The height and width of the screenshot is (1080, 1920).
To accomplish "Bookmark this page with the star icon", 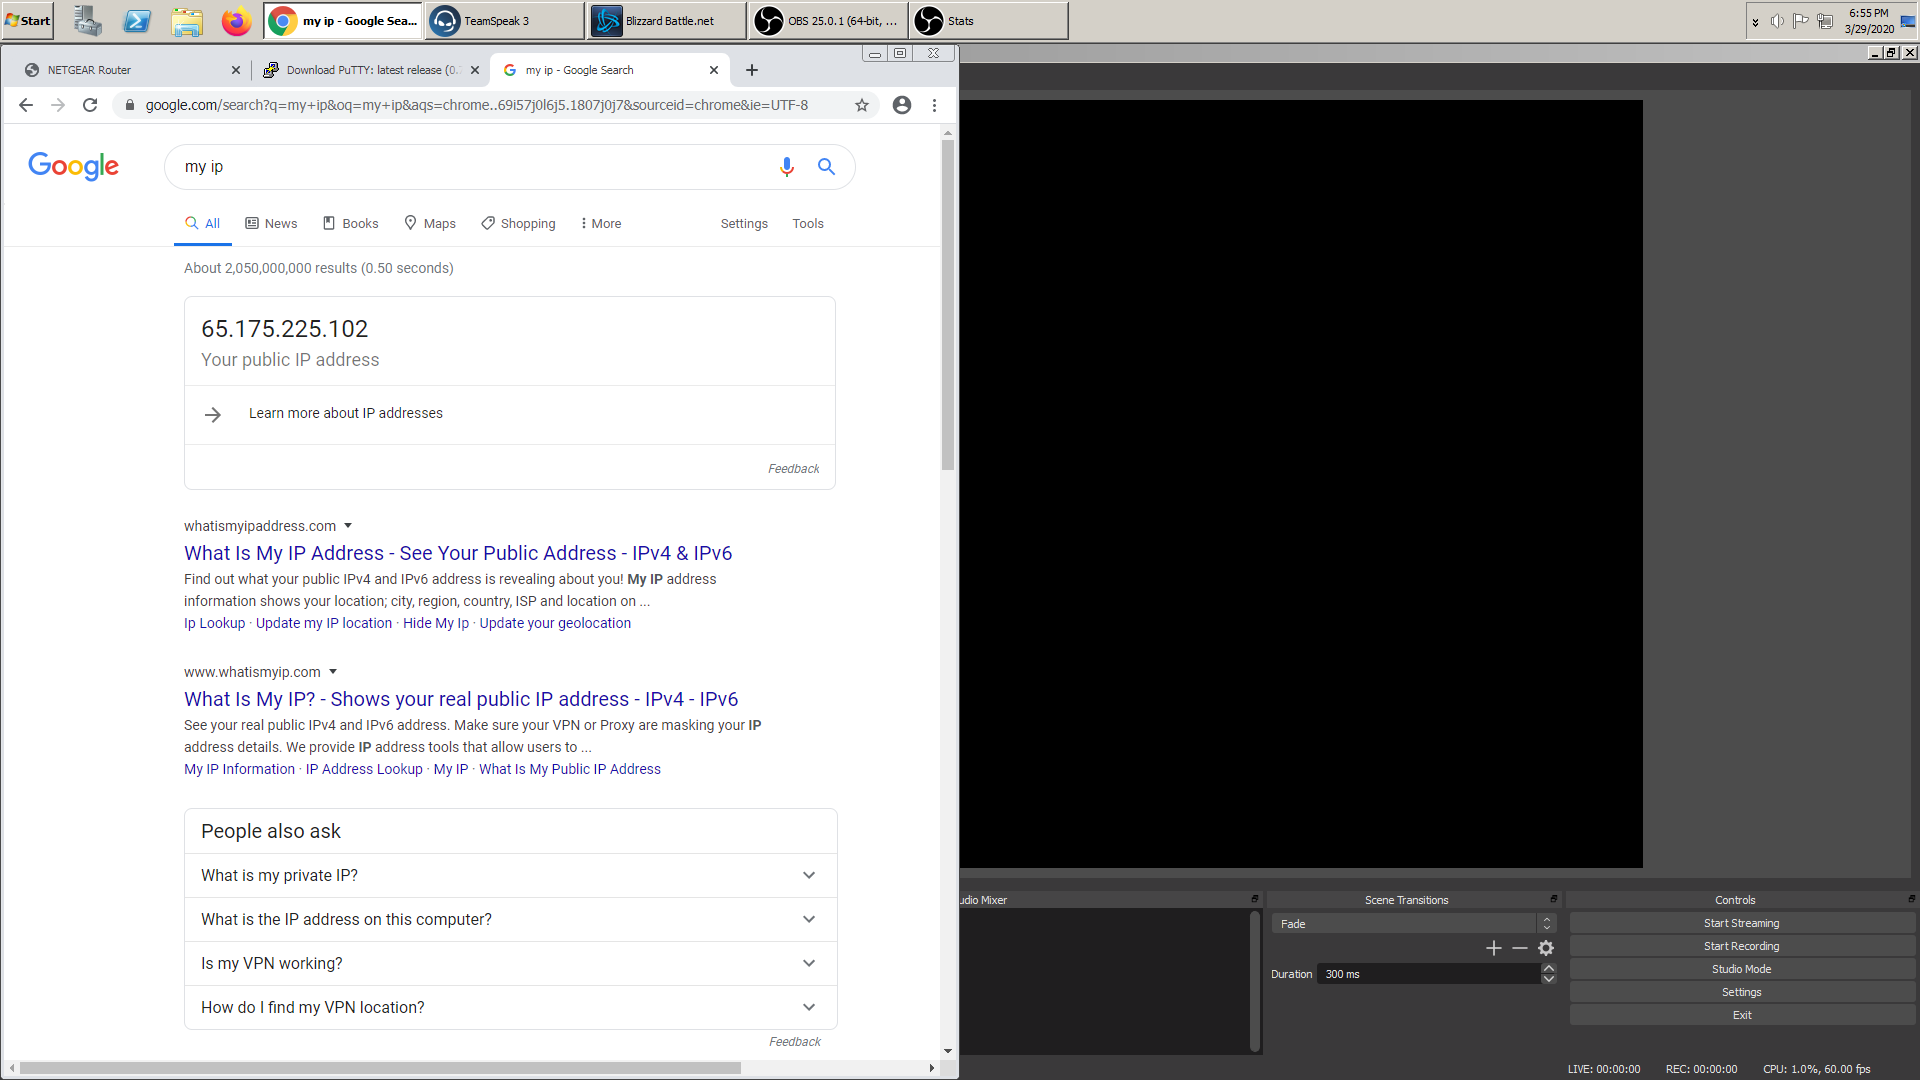I will 862,105.
